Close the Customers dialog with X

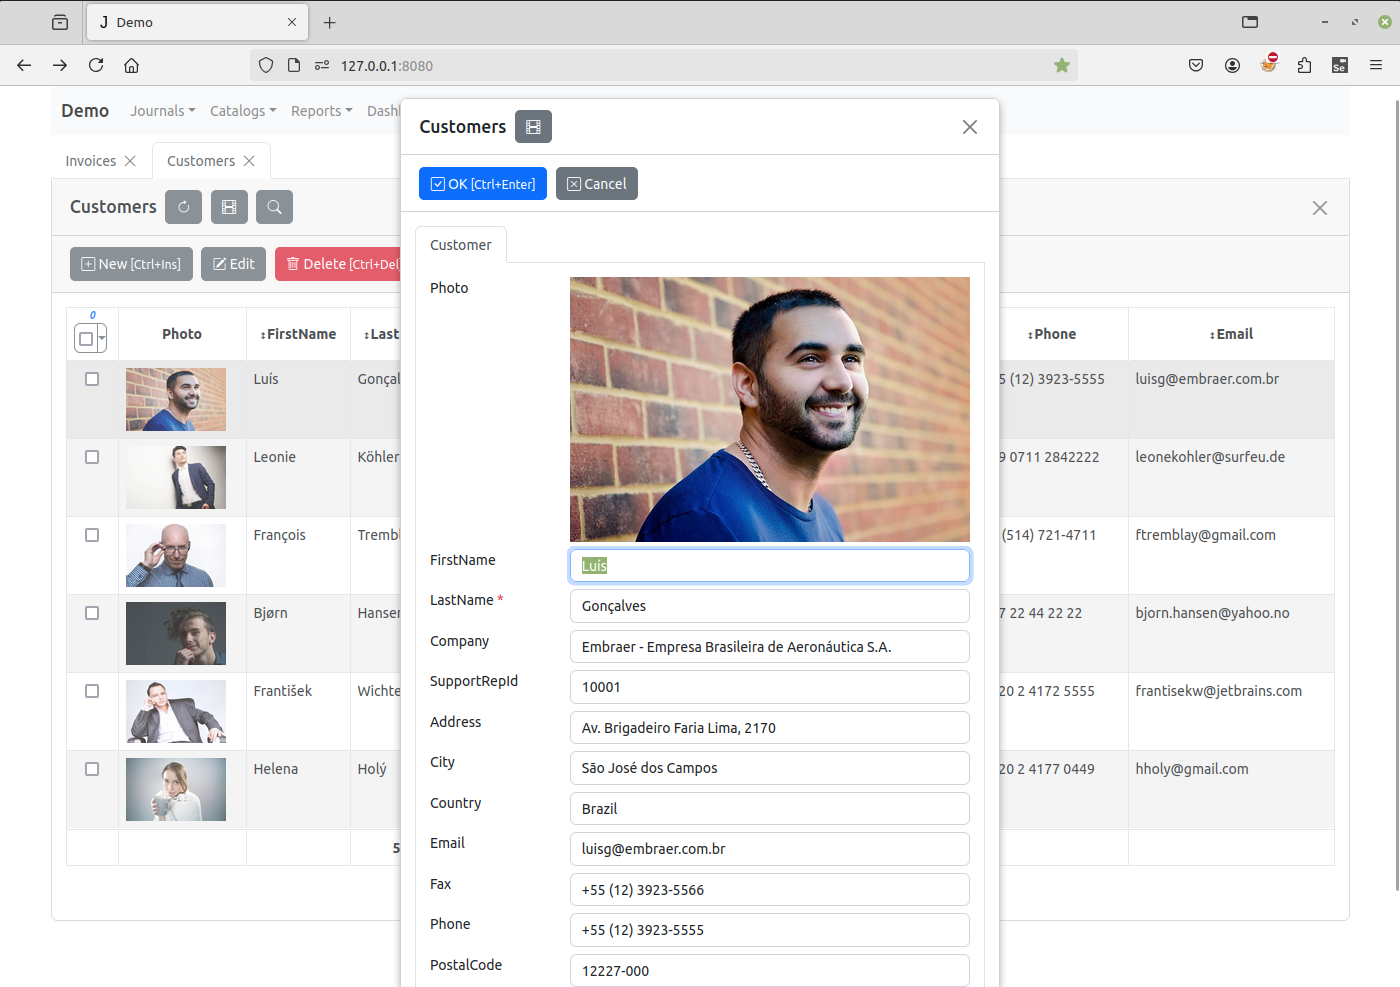point(970,127)
